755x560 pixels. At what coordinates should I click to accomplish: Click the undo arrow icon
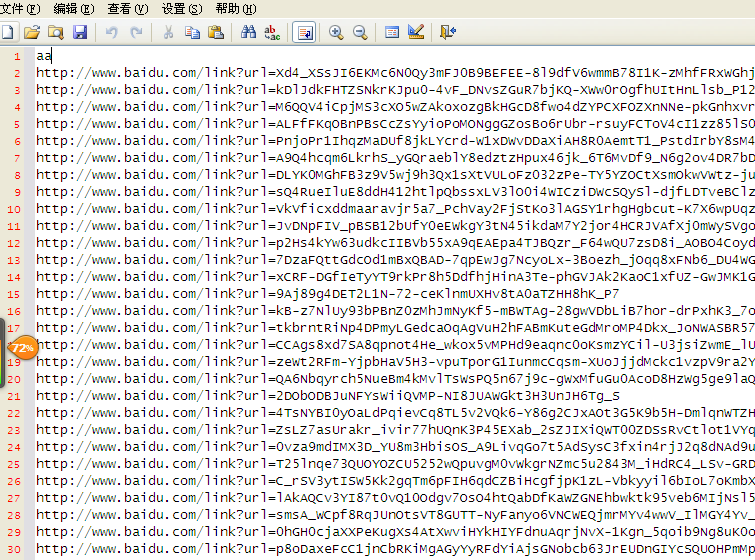click(112, 33)
